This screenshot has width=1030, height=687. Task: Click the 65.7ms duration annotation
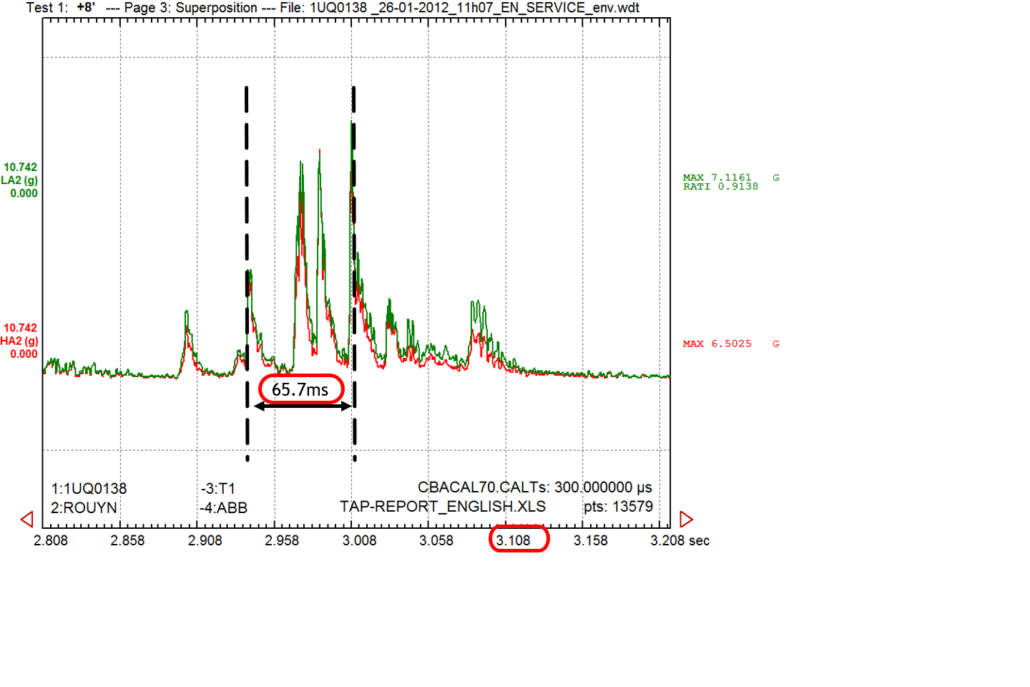click(x=301, y=389)
